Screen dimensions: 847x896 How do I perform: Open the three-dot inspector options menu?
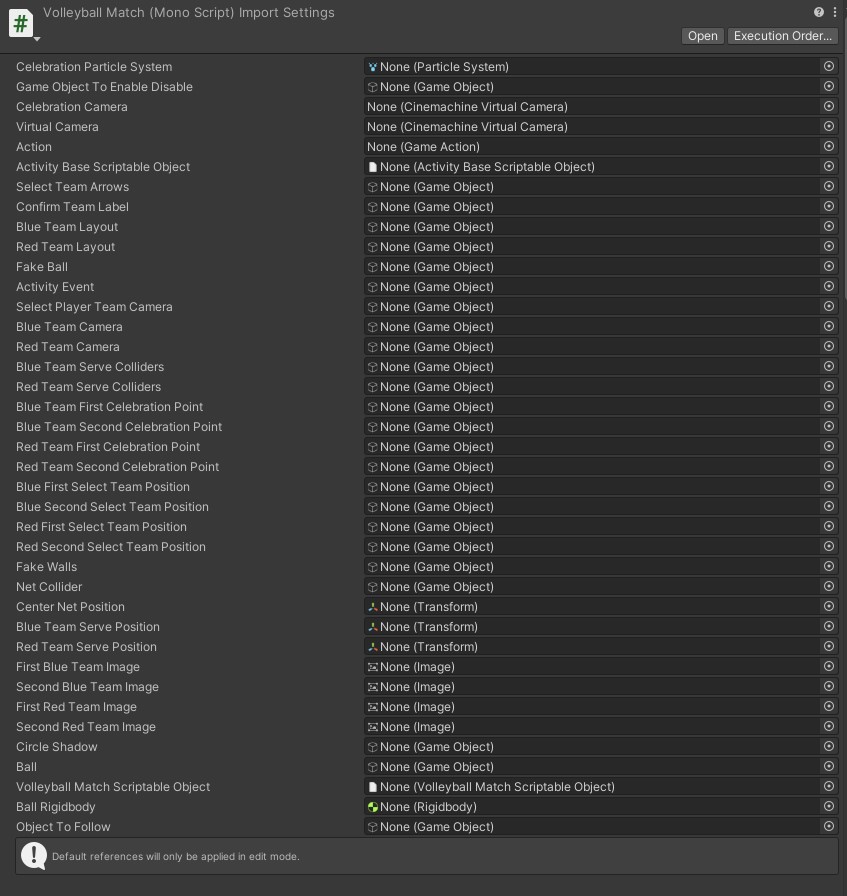click(x=834, y=12)
